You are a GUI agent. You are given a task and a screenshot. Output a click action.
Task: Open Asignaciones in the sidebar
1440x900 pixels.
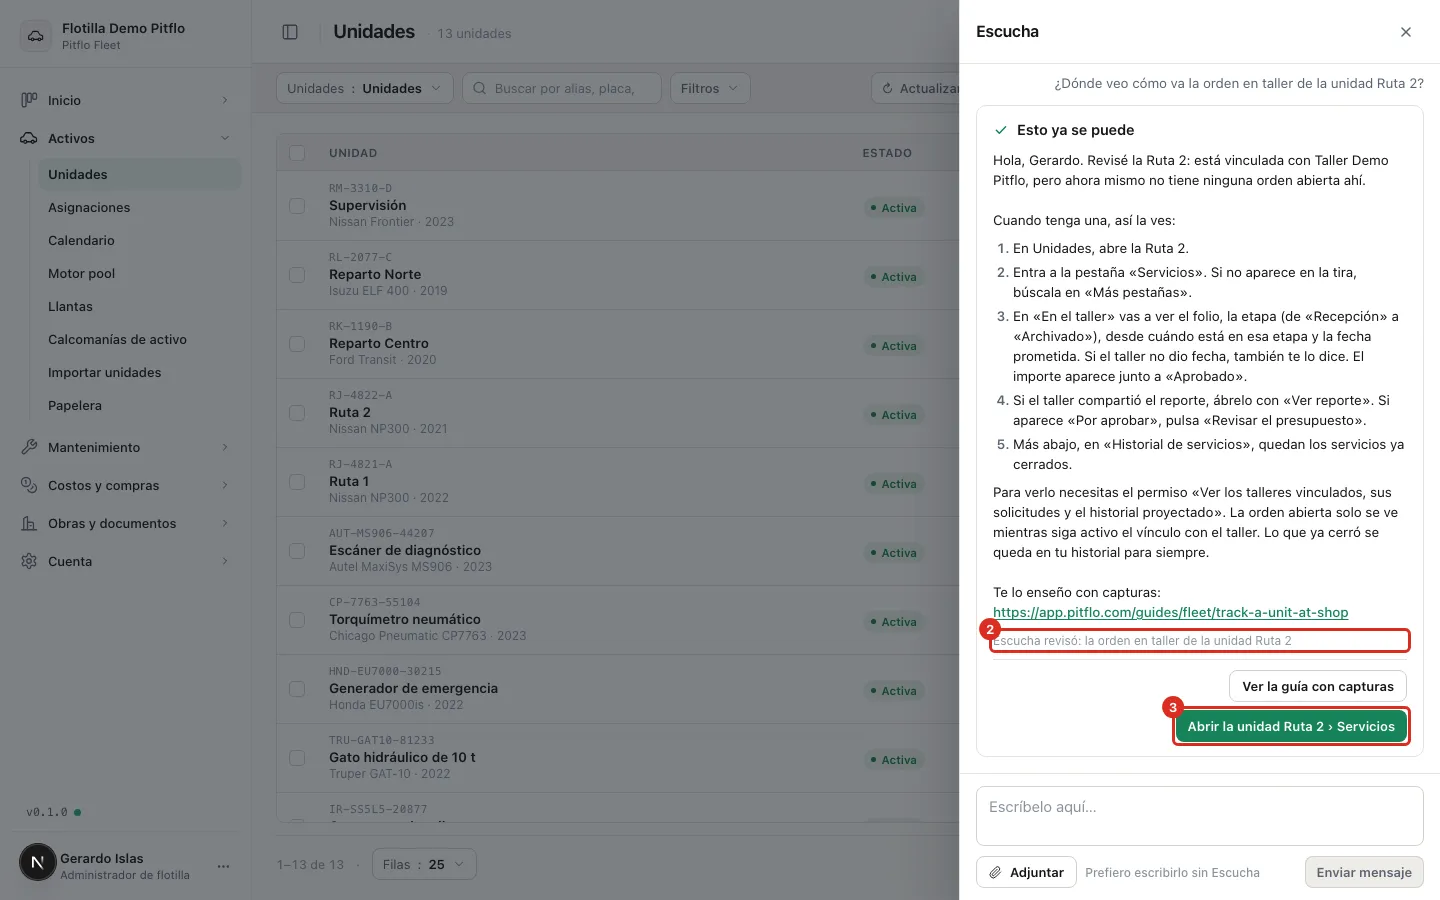139,207
